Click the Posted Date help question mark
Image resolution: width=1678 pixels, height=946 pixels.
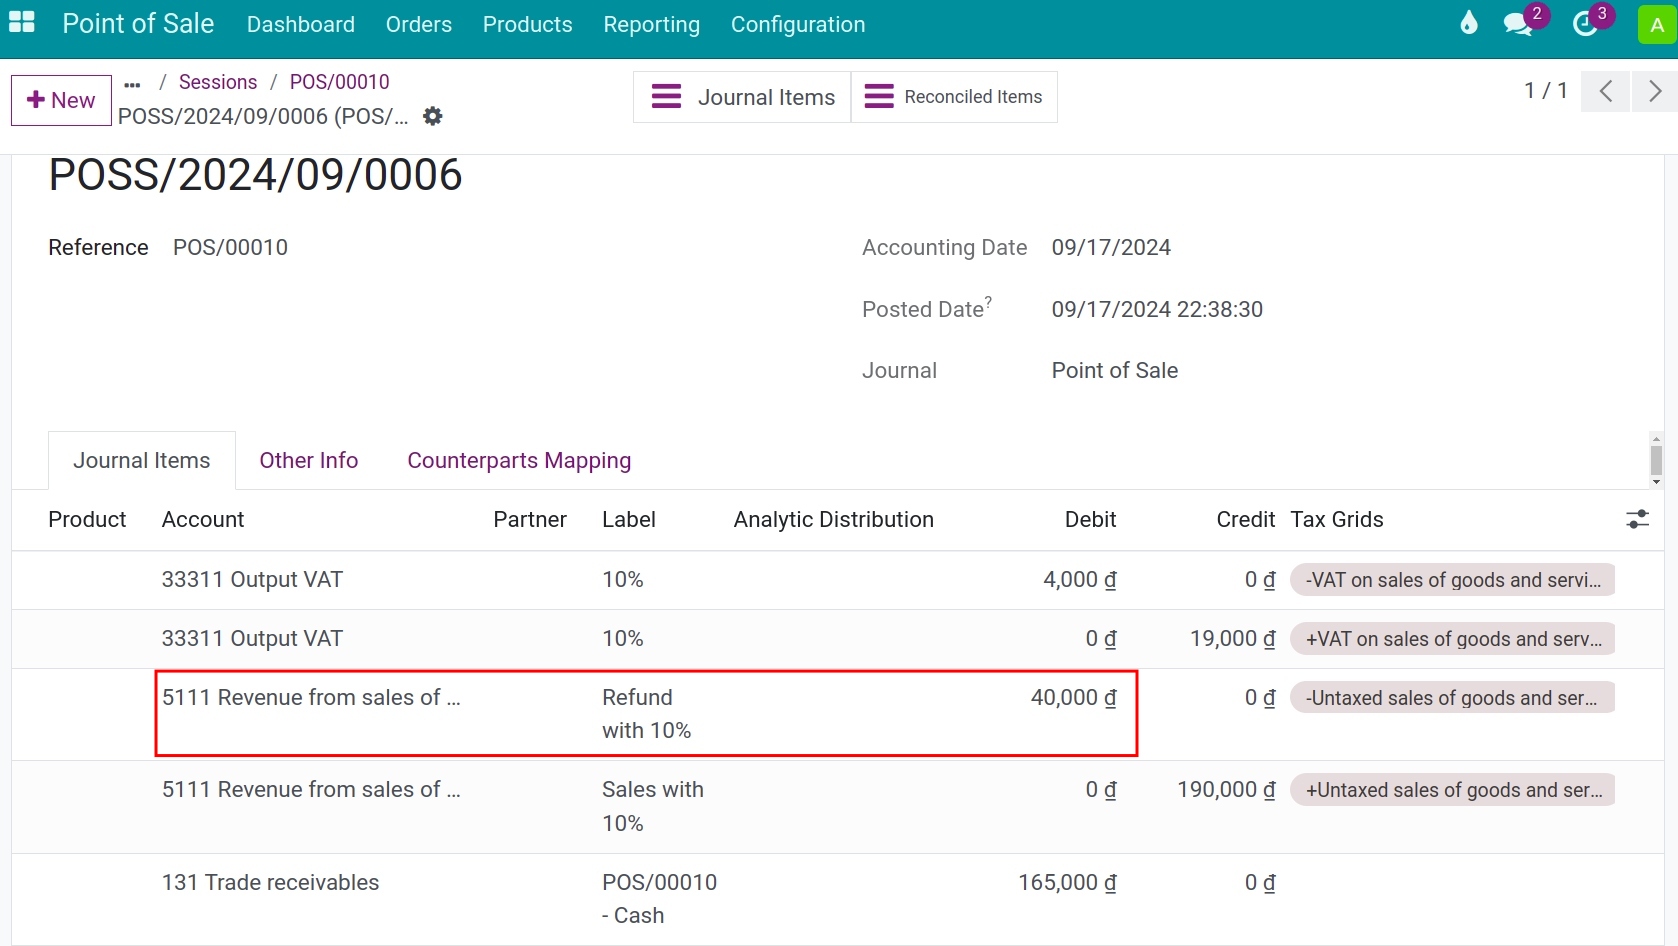988,301
